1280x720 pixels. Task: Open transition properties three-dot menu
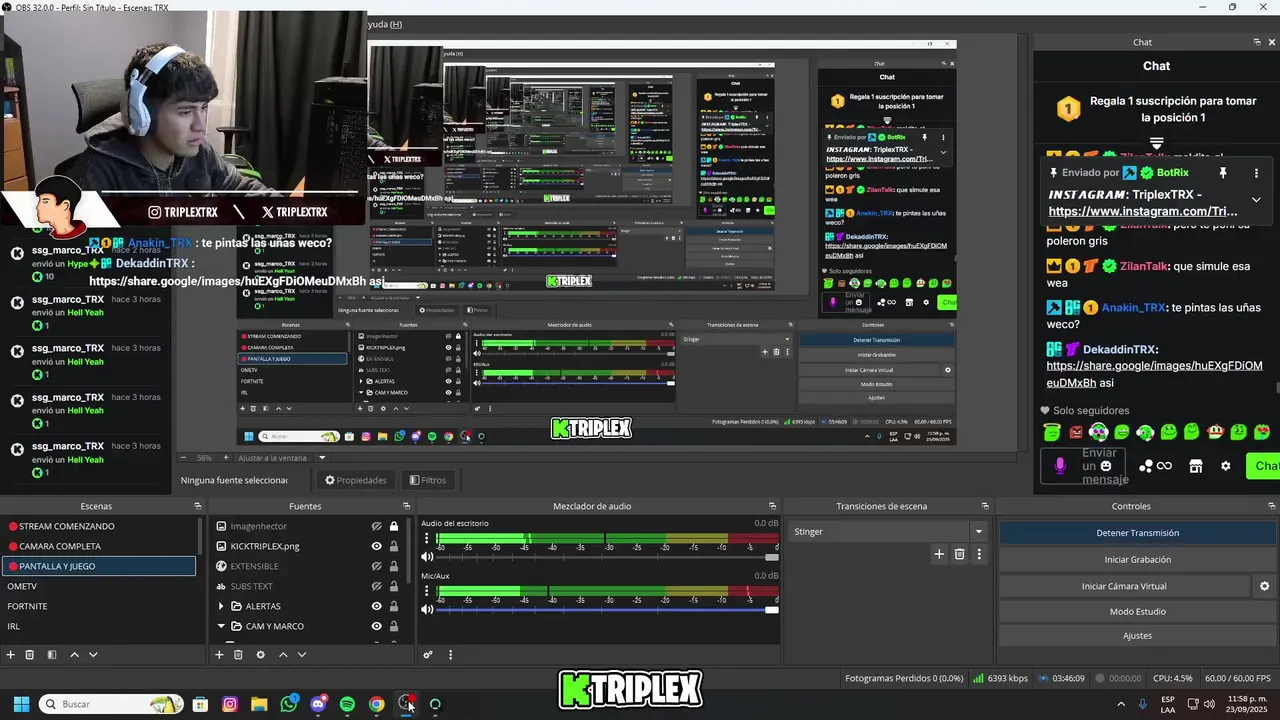tap(979, 554)
